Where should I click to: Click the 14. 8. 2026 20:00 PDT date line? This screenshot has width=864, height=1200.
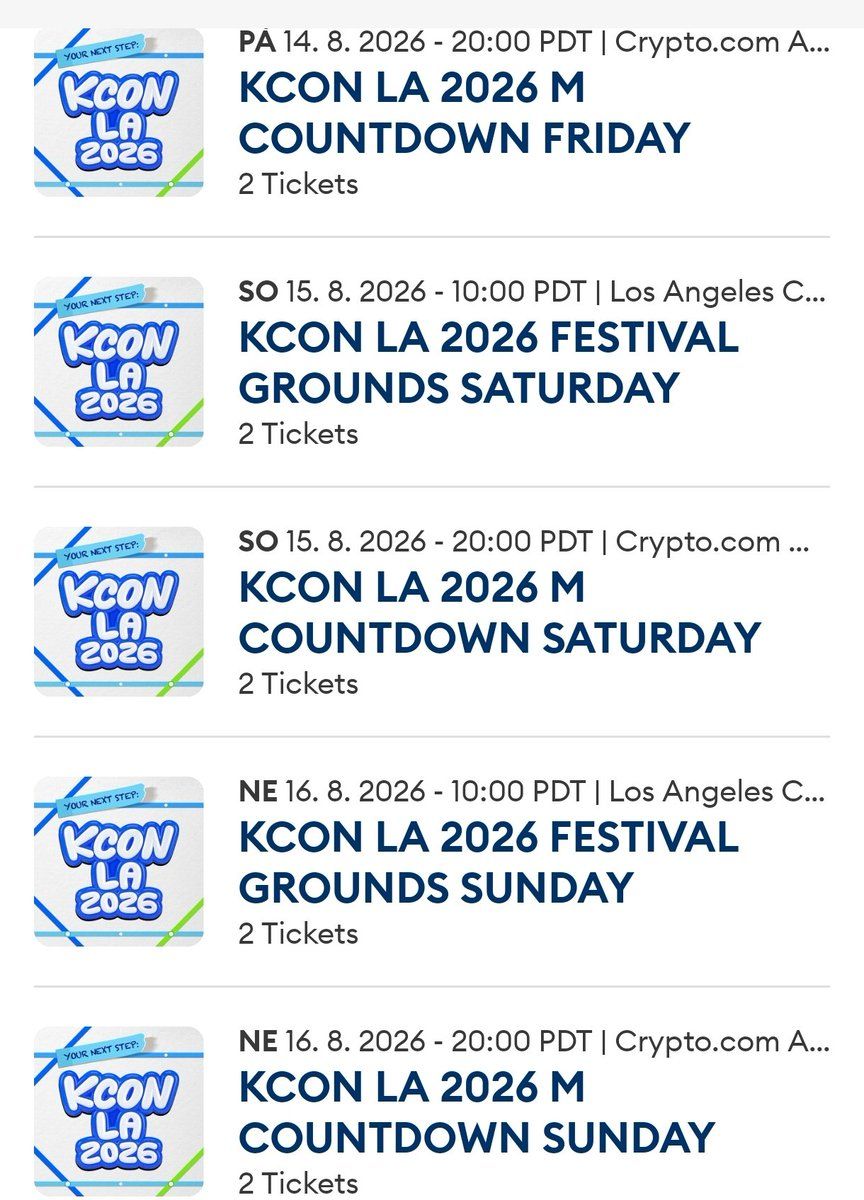click(533, 42)
